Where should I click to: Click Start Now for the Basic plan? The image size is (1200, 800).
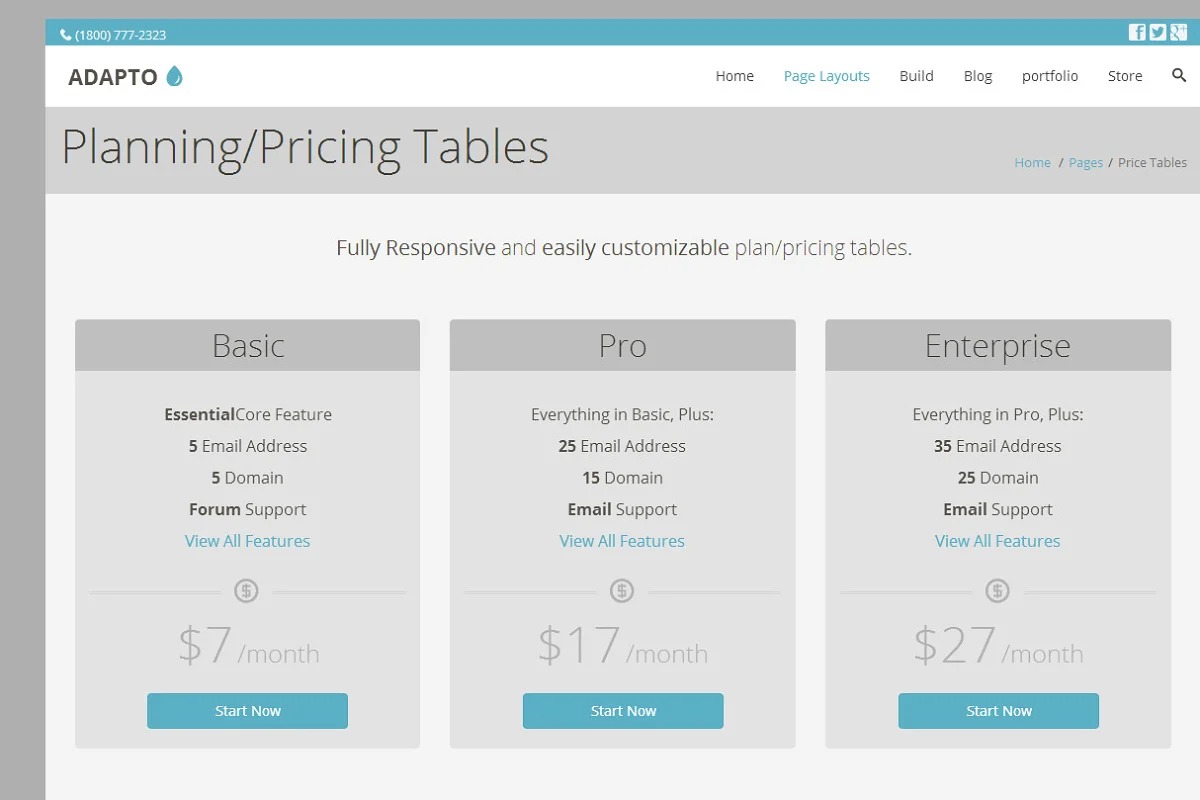[x=247, y=711]
